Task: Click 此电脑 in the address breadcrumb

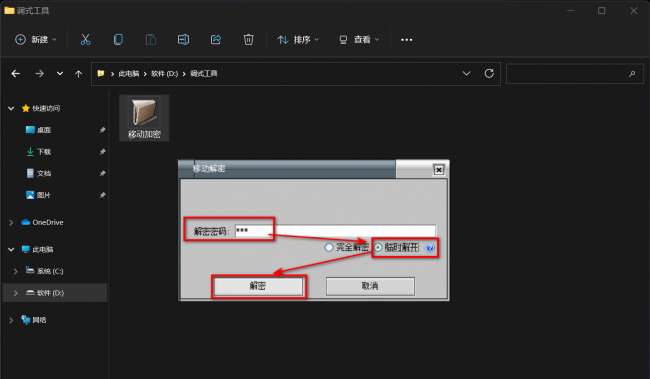Action: click(x=129, y=74)
